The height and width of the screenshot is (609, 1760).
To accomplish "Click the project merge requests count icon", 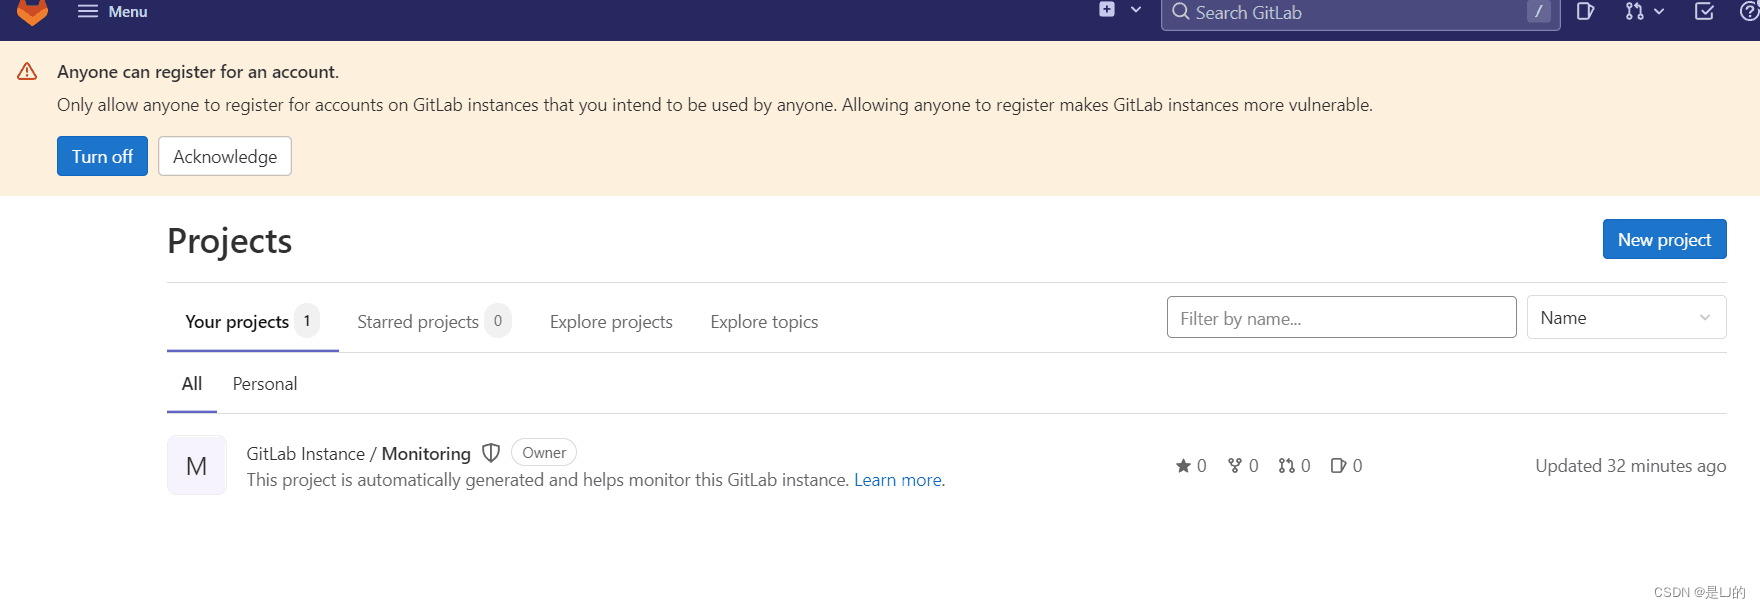I will [1286, 466].
